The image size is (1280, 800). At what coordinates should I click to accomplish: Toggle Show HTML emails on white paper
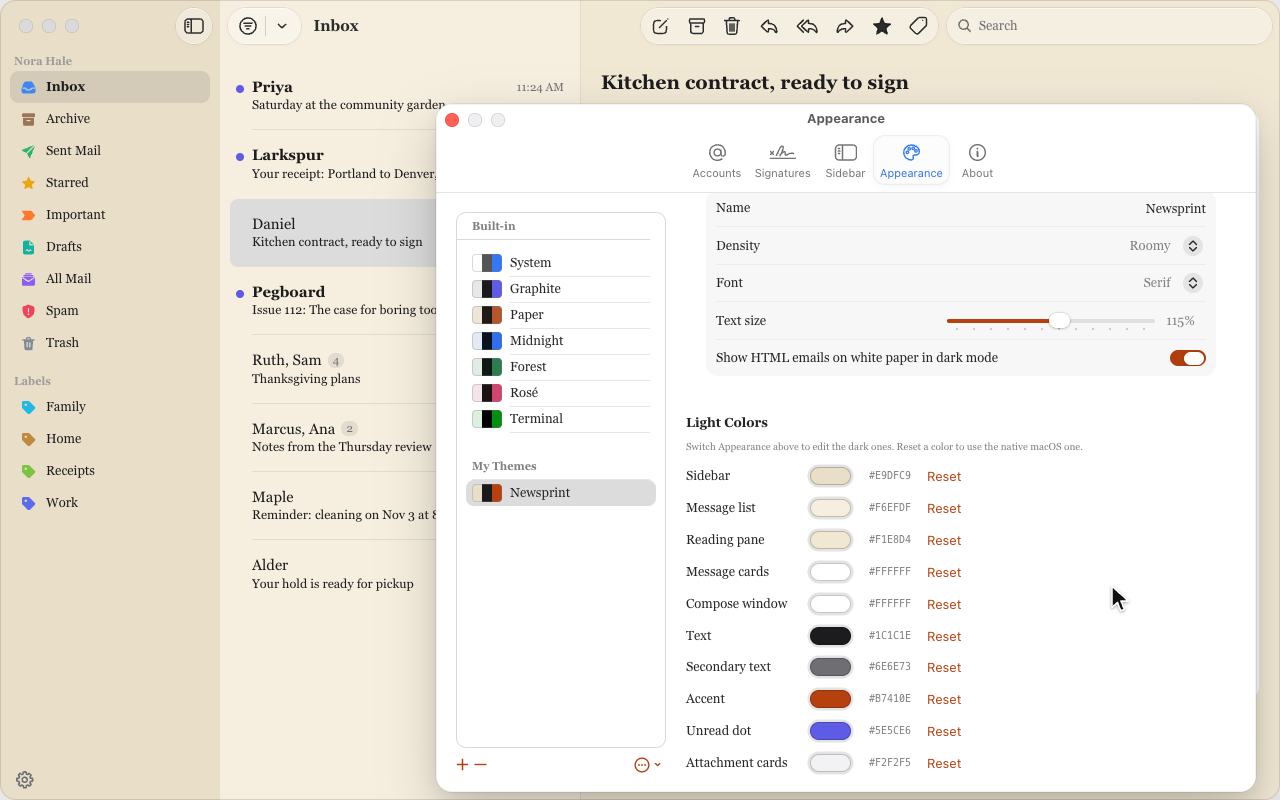(1187, 358)
